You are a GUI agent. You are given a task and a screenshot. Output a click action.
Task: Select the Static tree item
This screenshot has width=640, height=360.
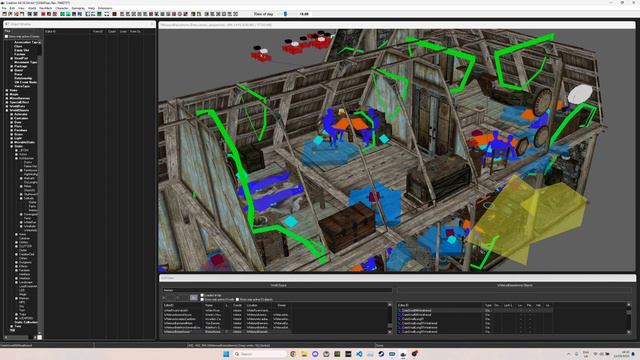tap(18, 146)
